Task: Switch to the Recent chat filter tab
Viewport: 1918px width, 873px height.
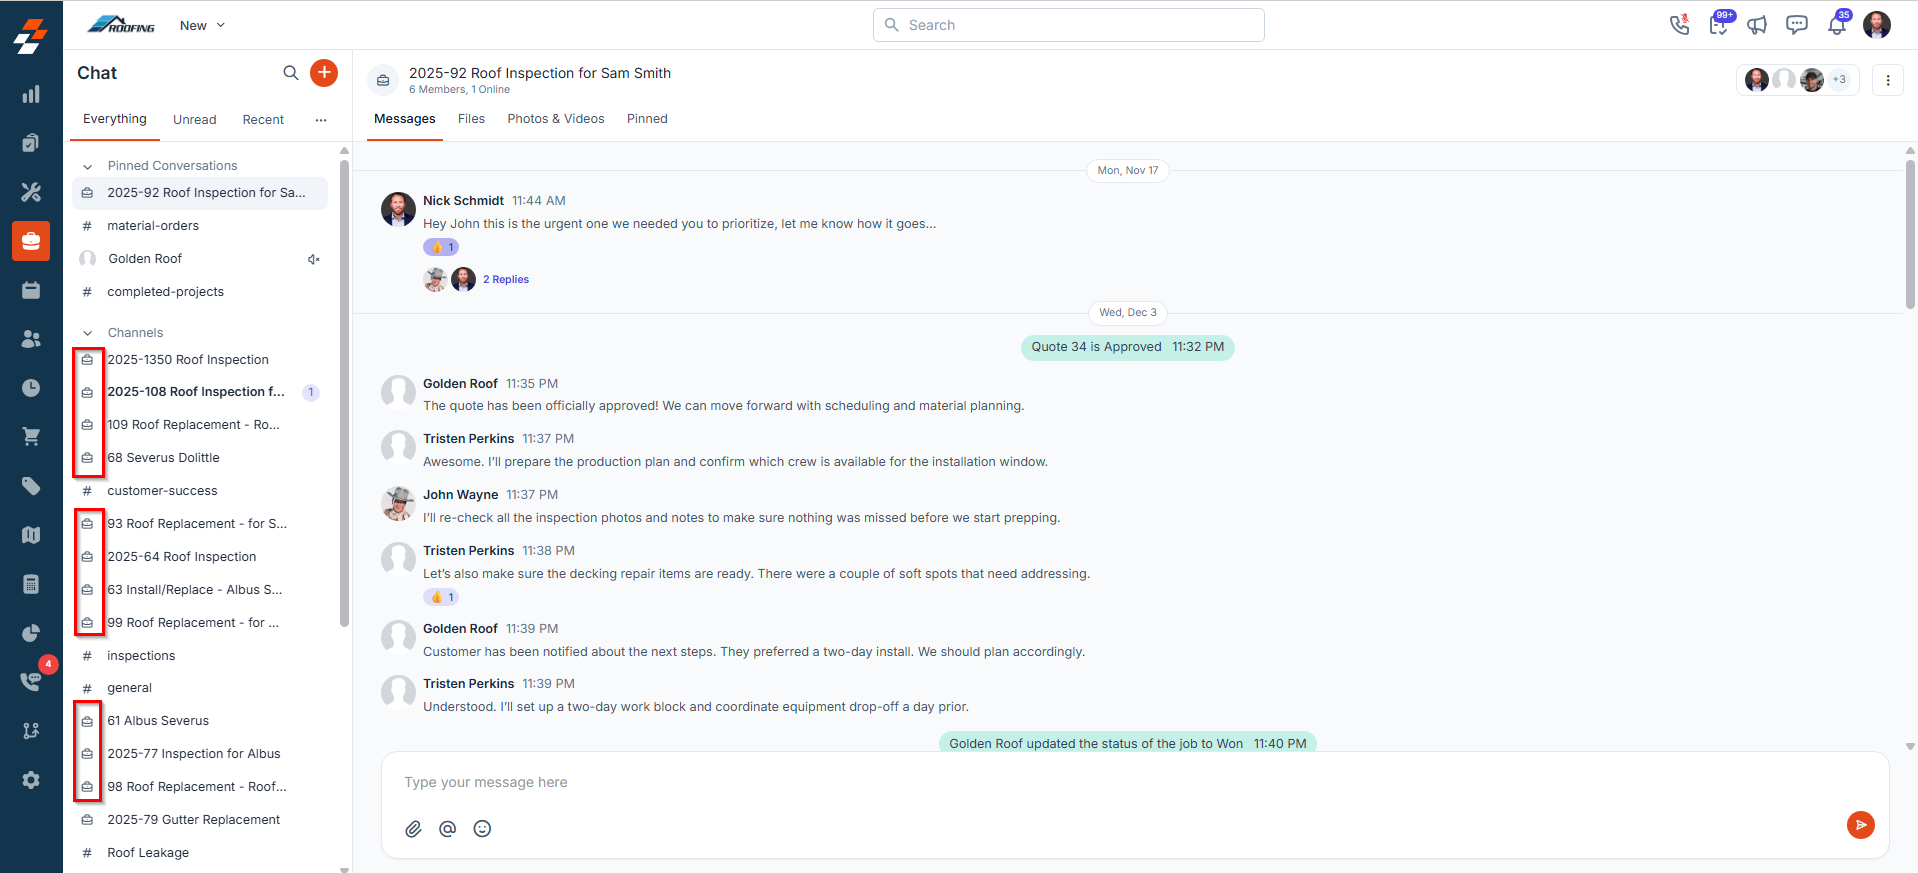Action: [263, 120]
